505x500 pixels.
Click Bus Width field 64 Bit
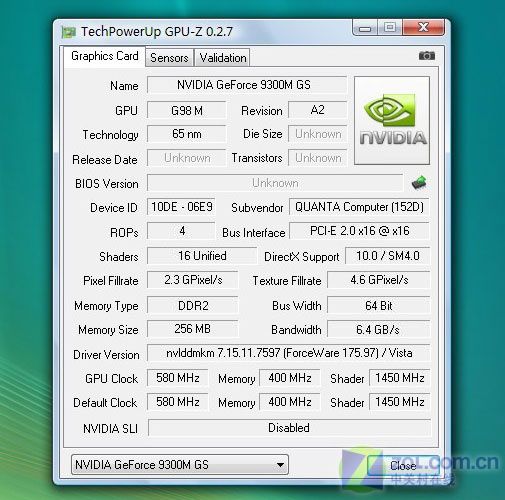[379, 305]
